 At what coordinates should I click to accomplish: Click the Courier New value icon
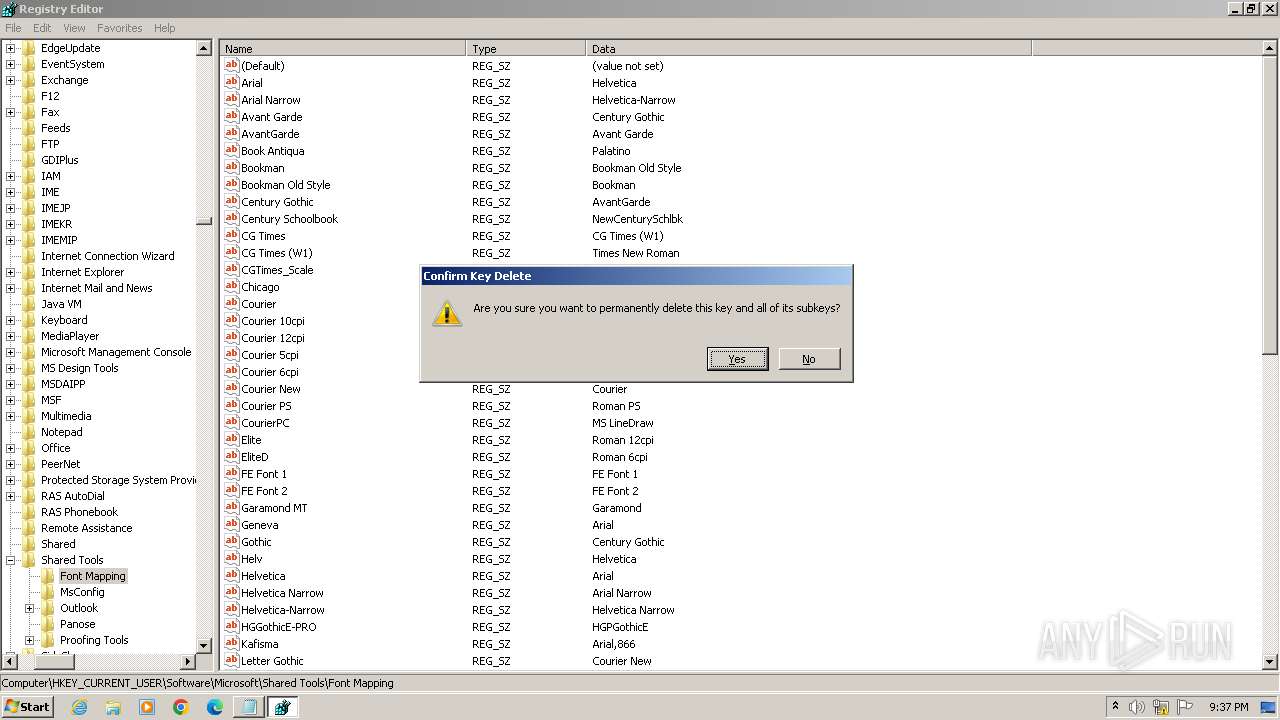pos(231,389)
